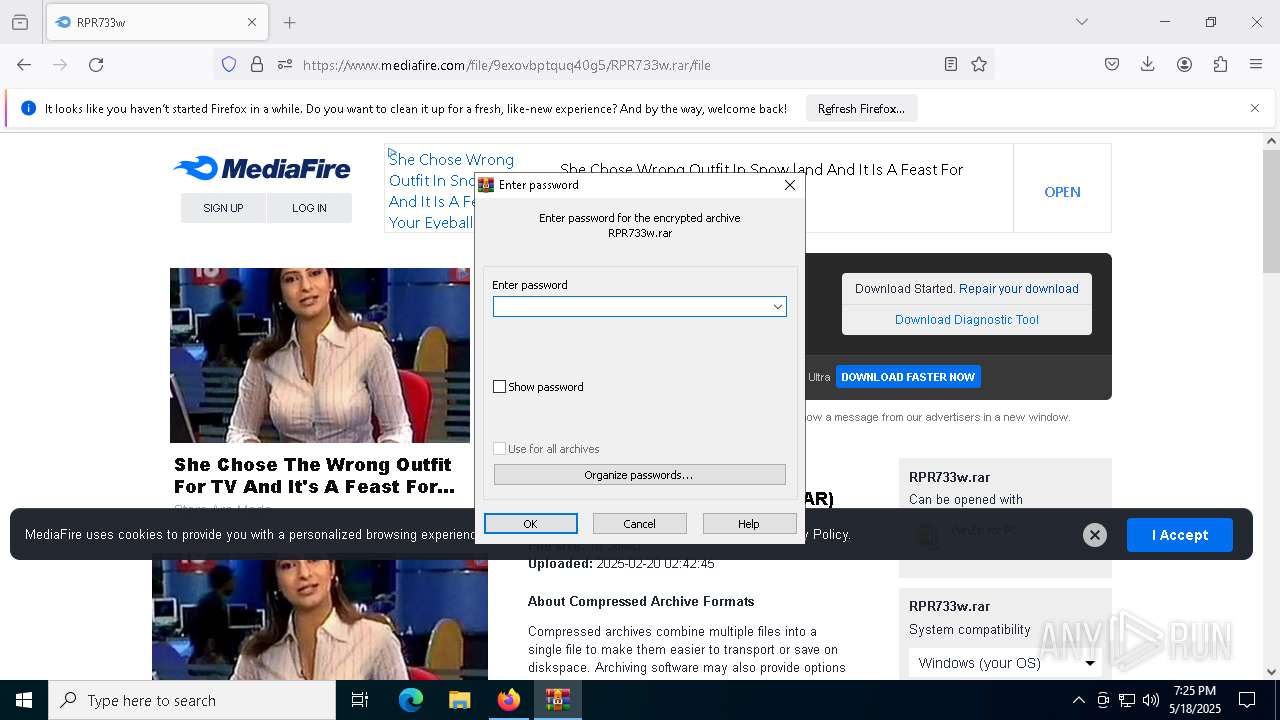The height and width of the screenshot is (720, 1280).
Task: Dismiss the cookie banner with X icon
Action: [x=1095, y=535]
